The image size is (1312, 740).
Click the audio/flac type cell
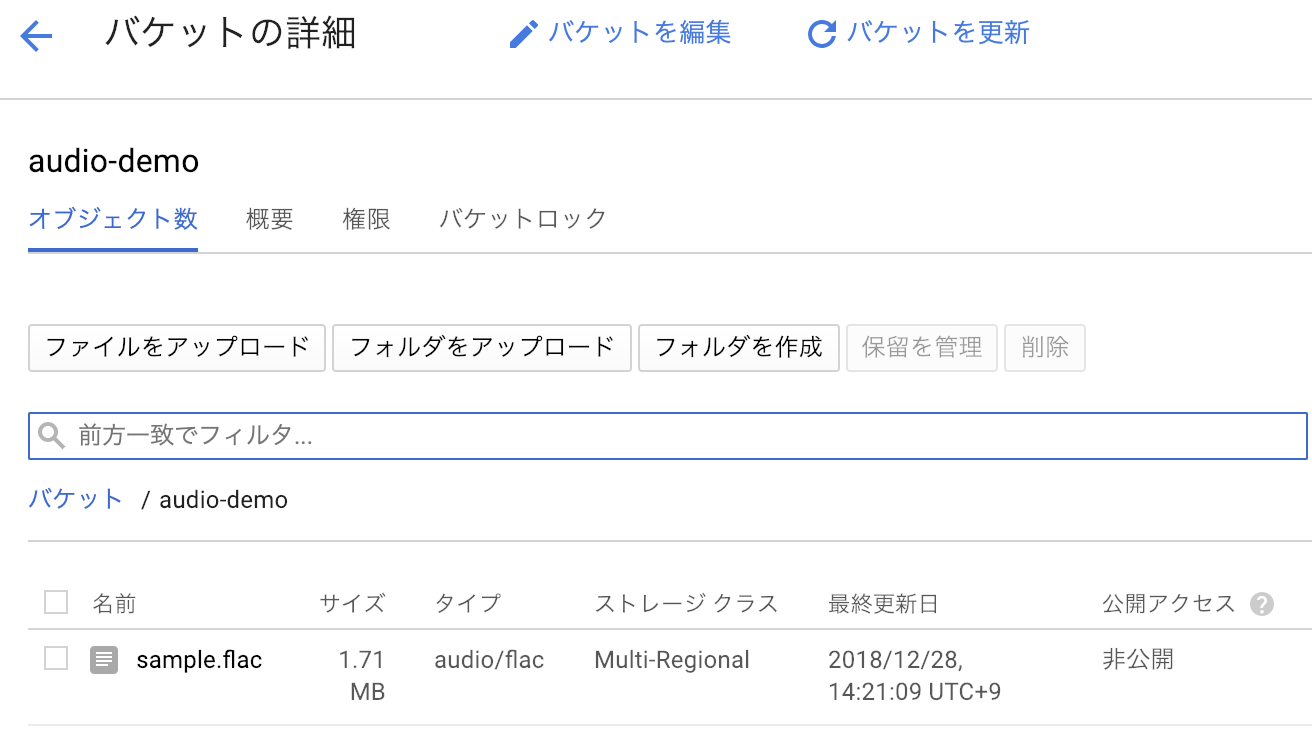(489, 660)
